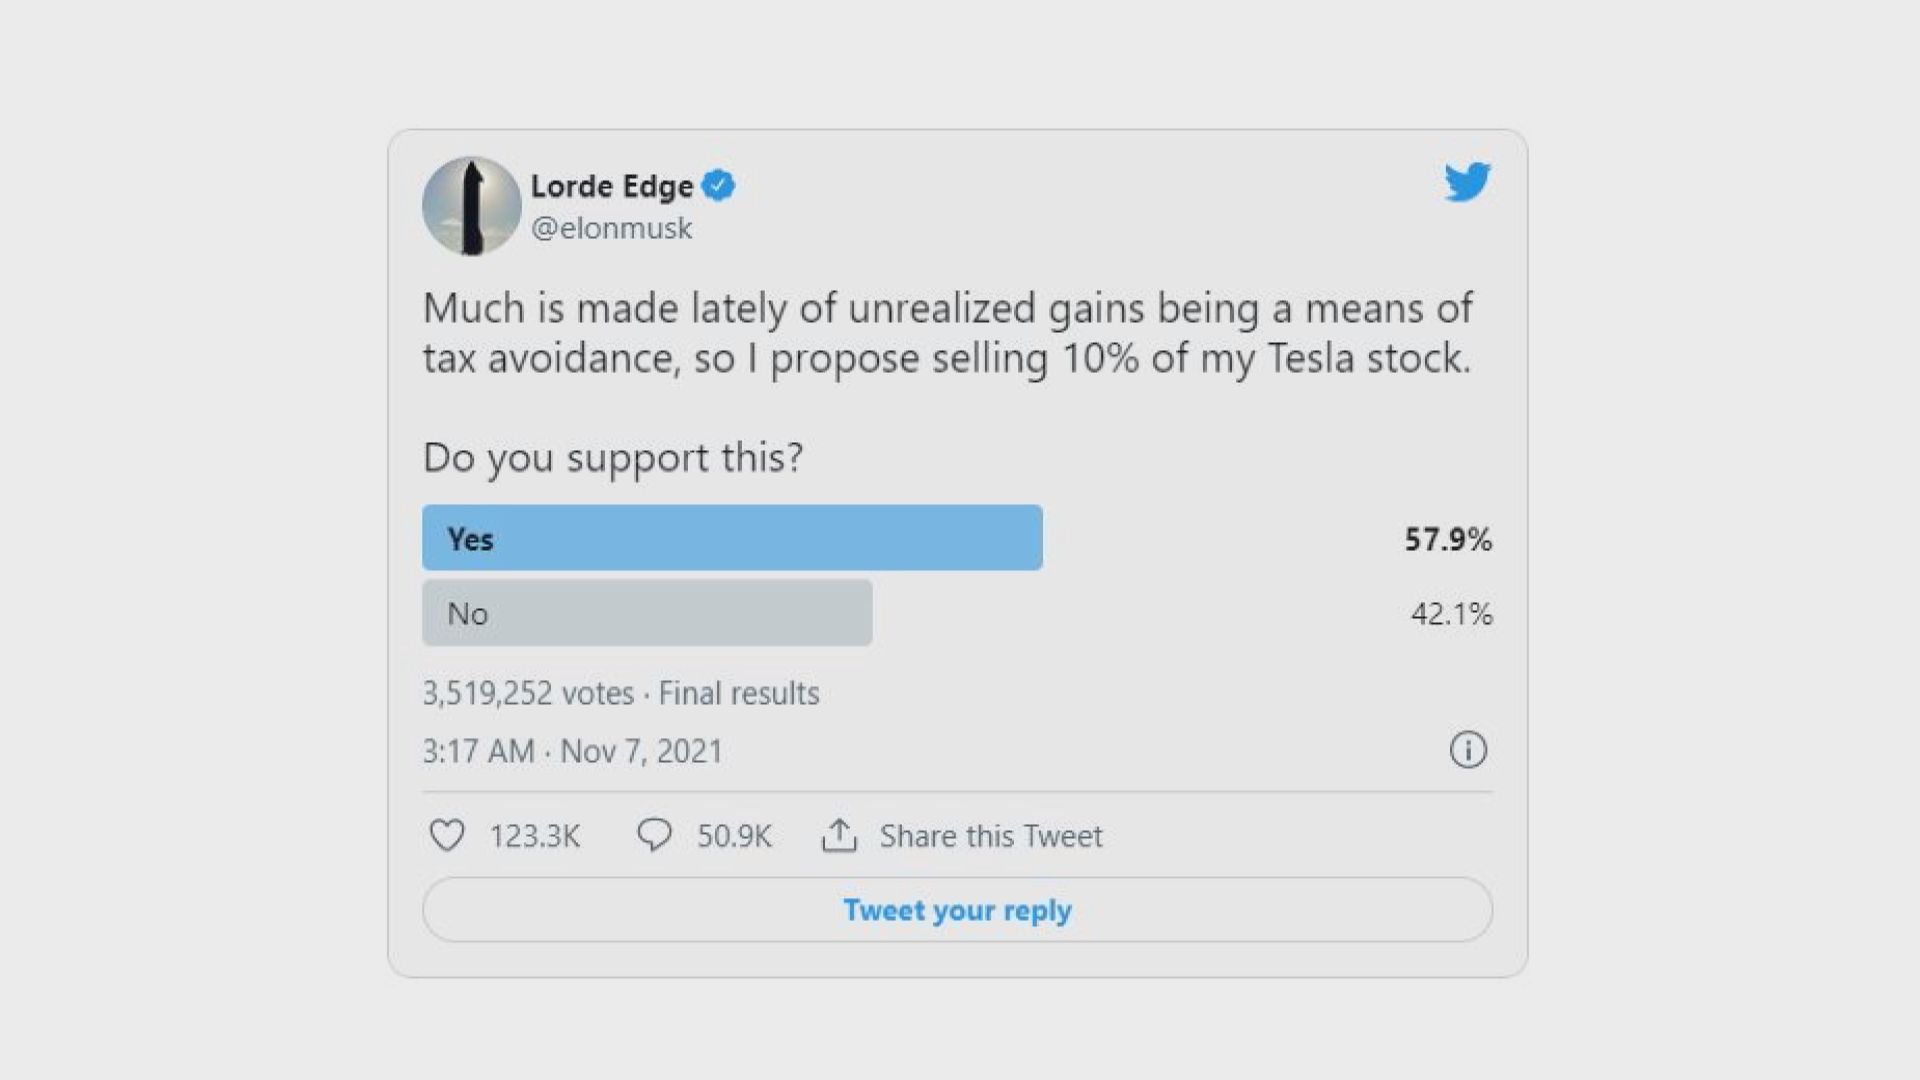Click Share this Tweet text

click(990, 836)
